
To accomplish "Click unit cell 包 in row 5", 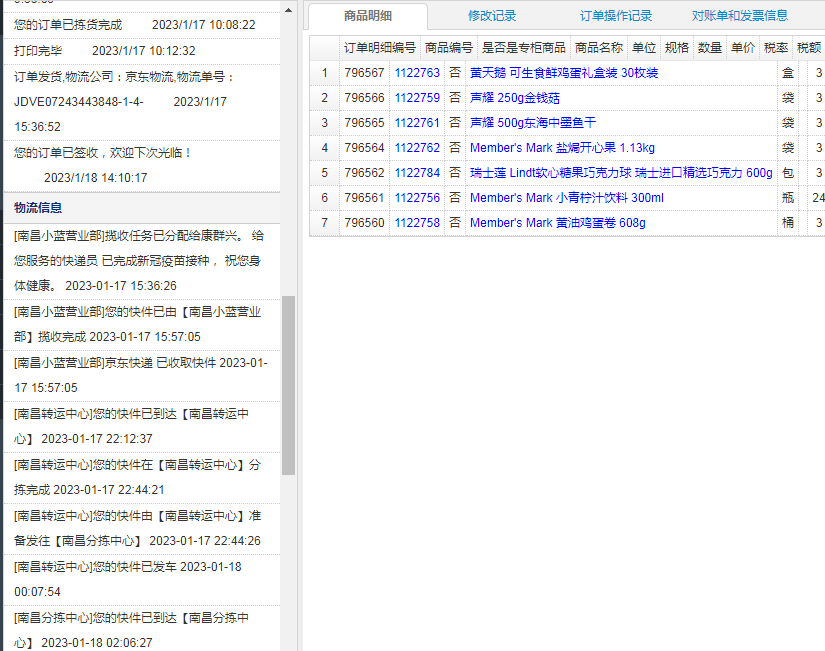I will [x=788, y=173].
